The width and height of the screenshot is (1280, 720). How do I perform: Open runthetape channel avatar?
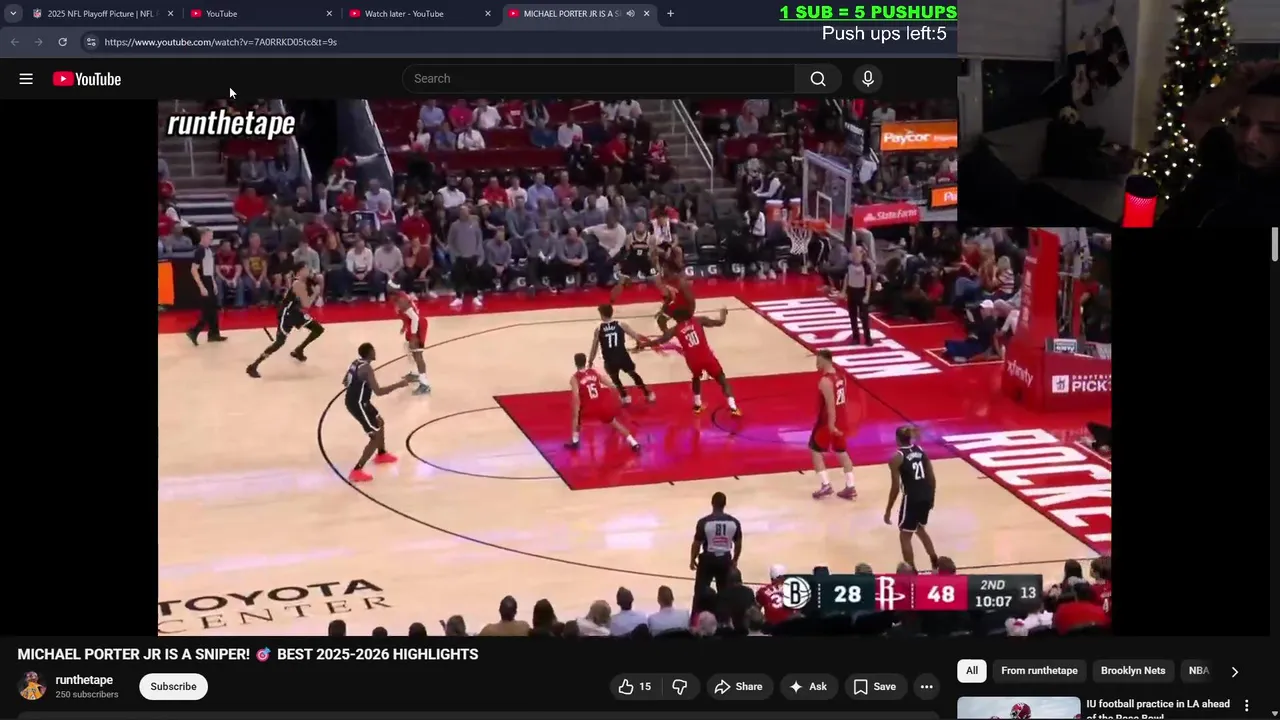click(x=32, y=686)
